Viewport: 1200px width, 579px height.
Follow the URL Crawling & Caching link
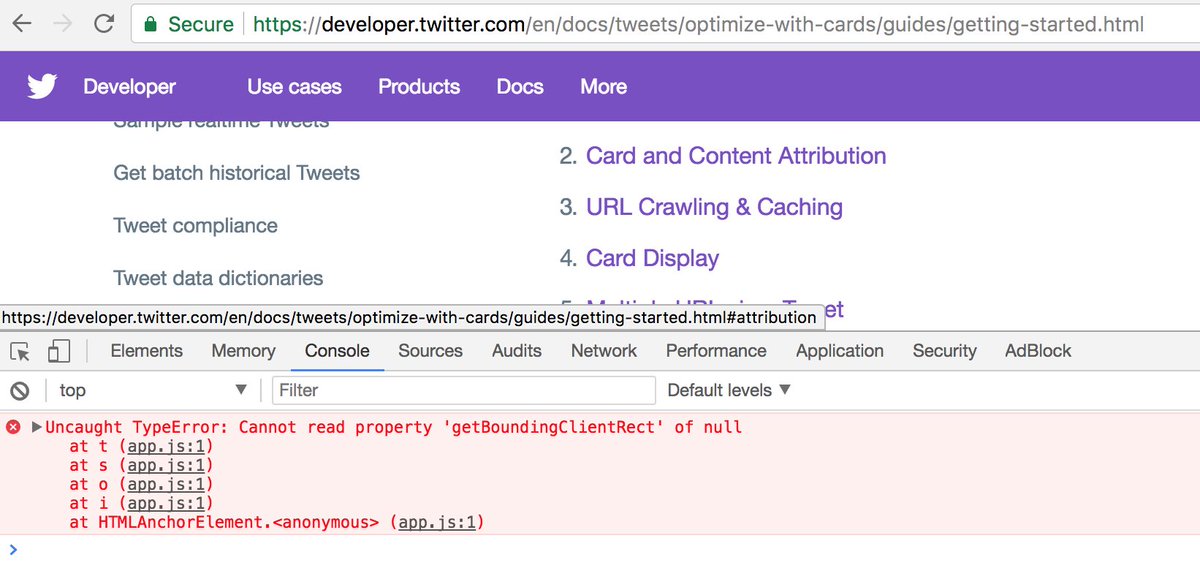click(714, 207)
